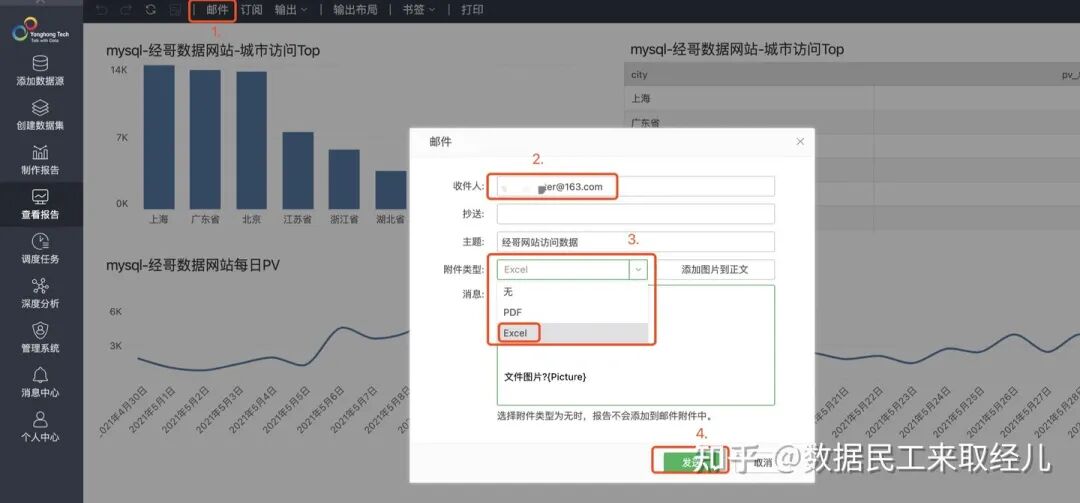Select PDF in attachment type list

(572, 312)
